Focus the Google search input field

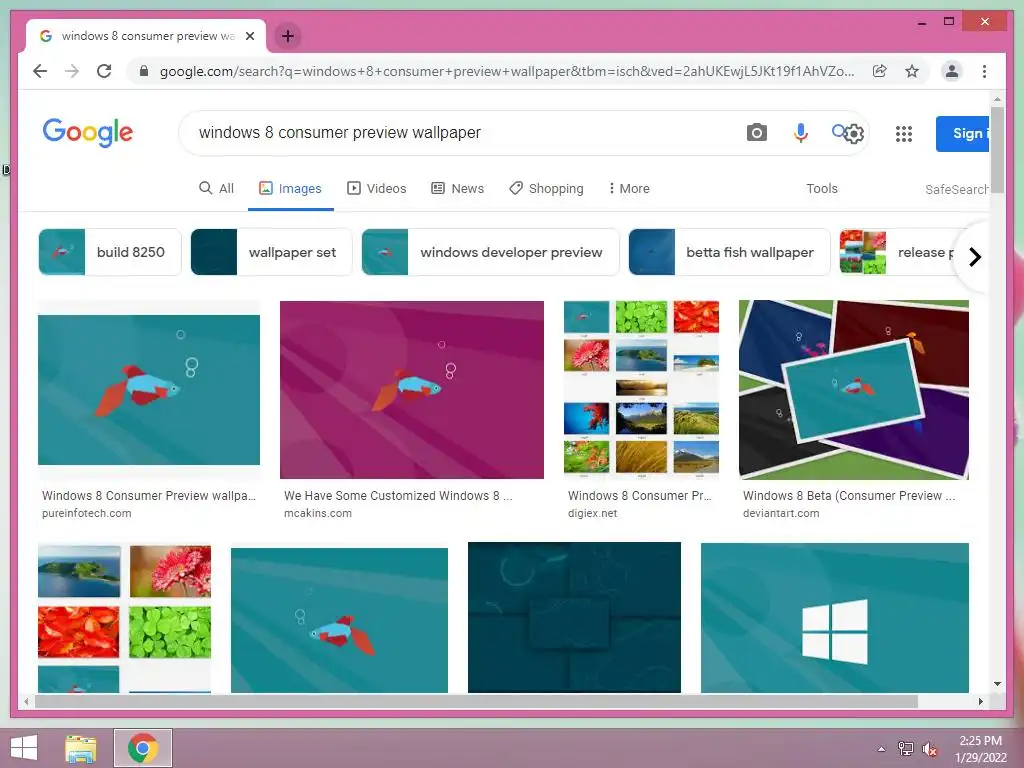[457, 133]
